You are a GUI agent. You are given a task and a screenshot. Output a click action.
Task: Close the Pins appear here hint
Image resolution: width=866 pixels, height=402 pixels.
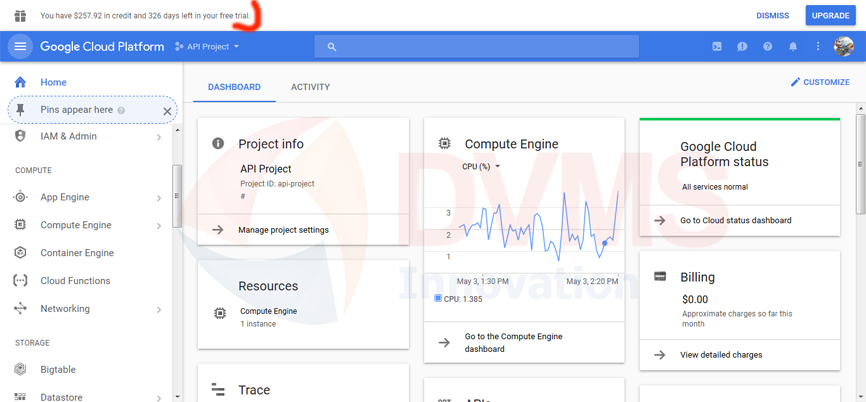pos(167,111)
